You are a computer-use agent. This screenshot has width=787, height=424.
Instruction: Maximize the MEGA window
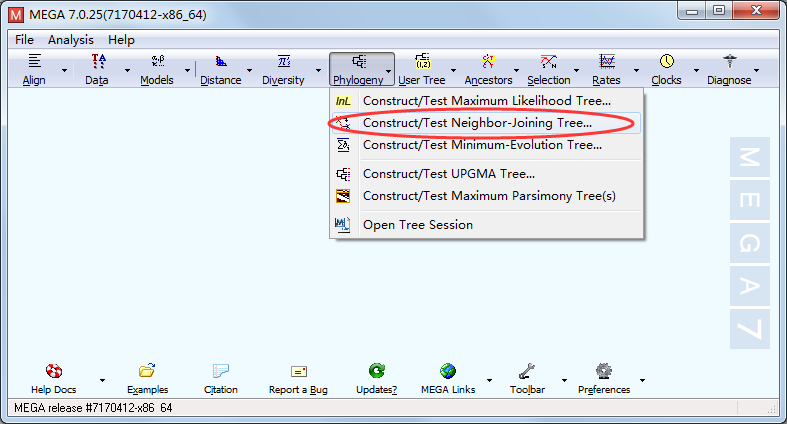coord(719,11)
